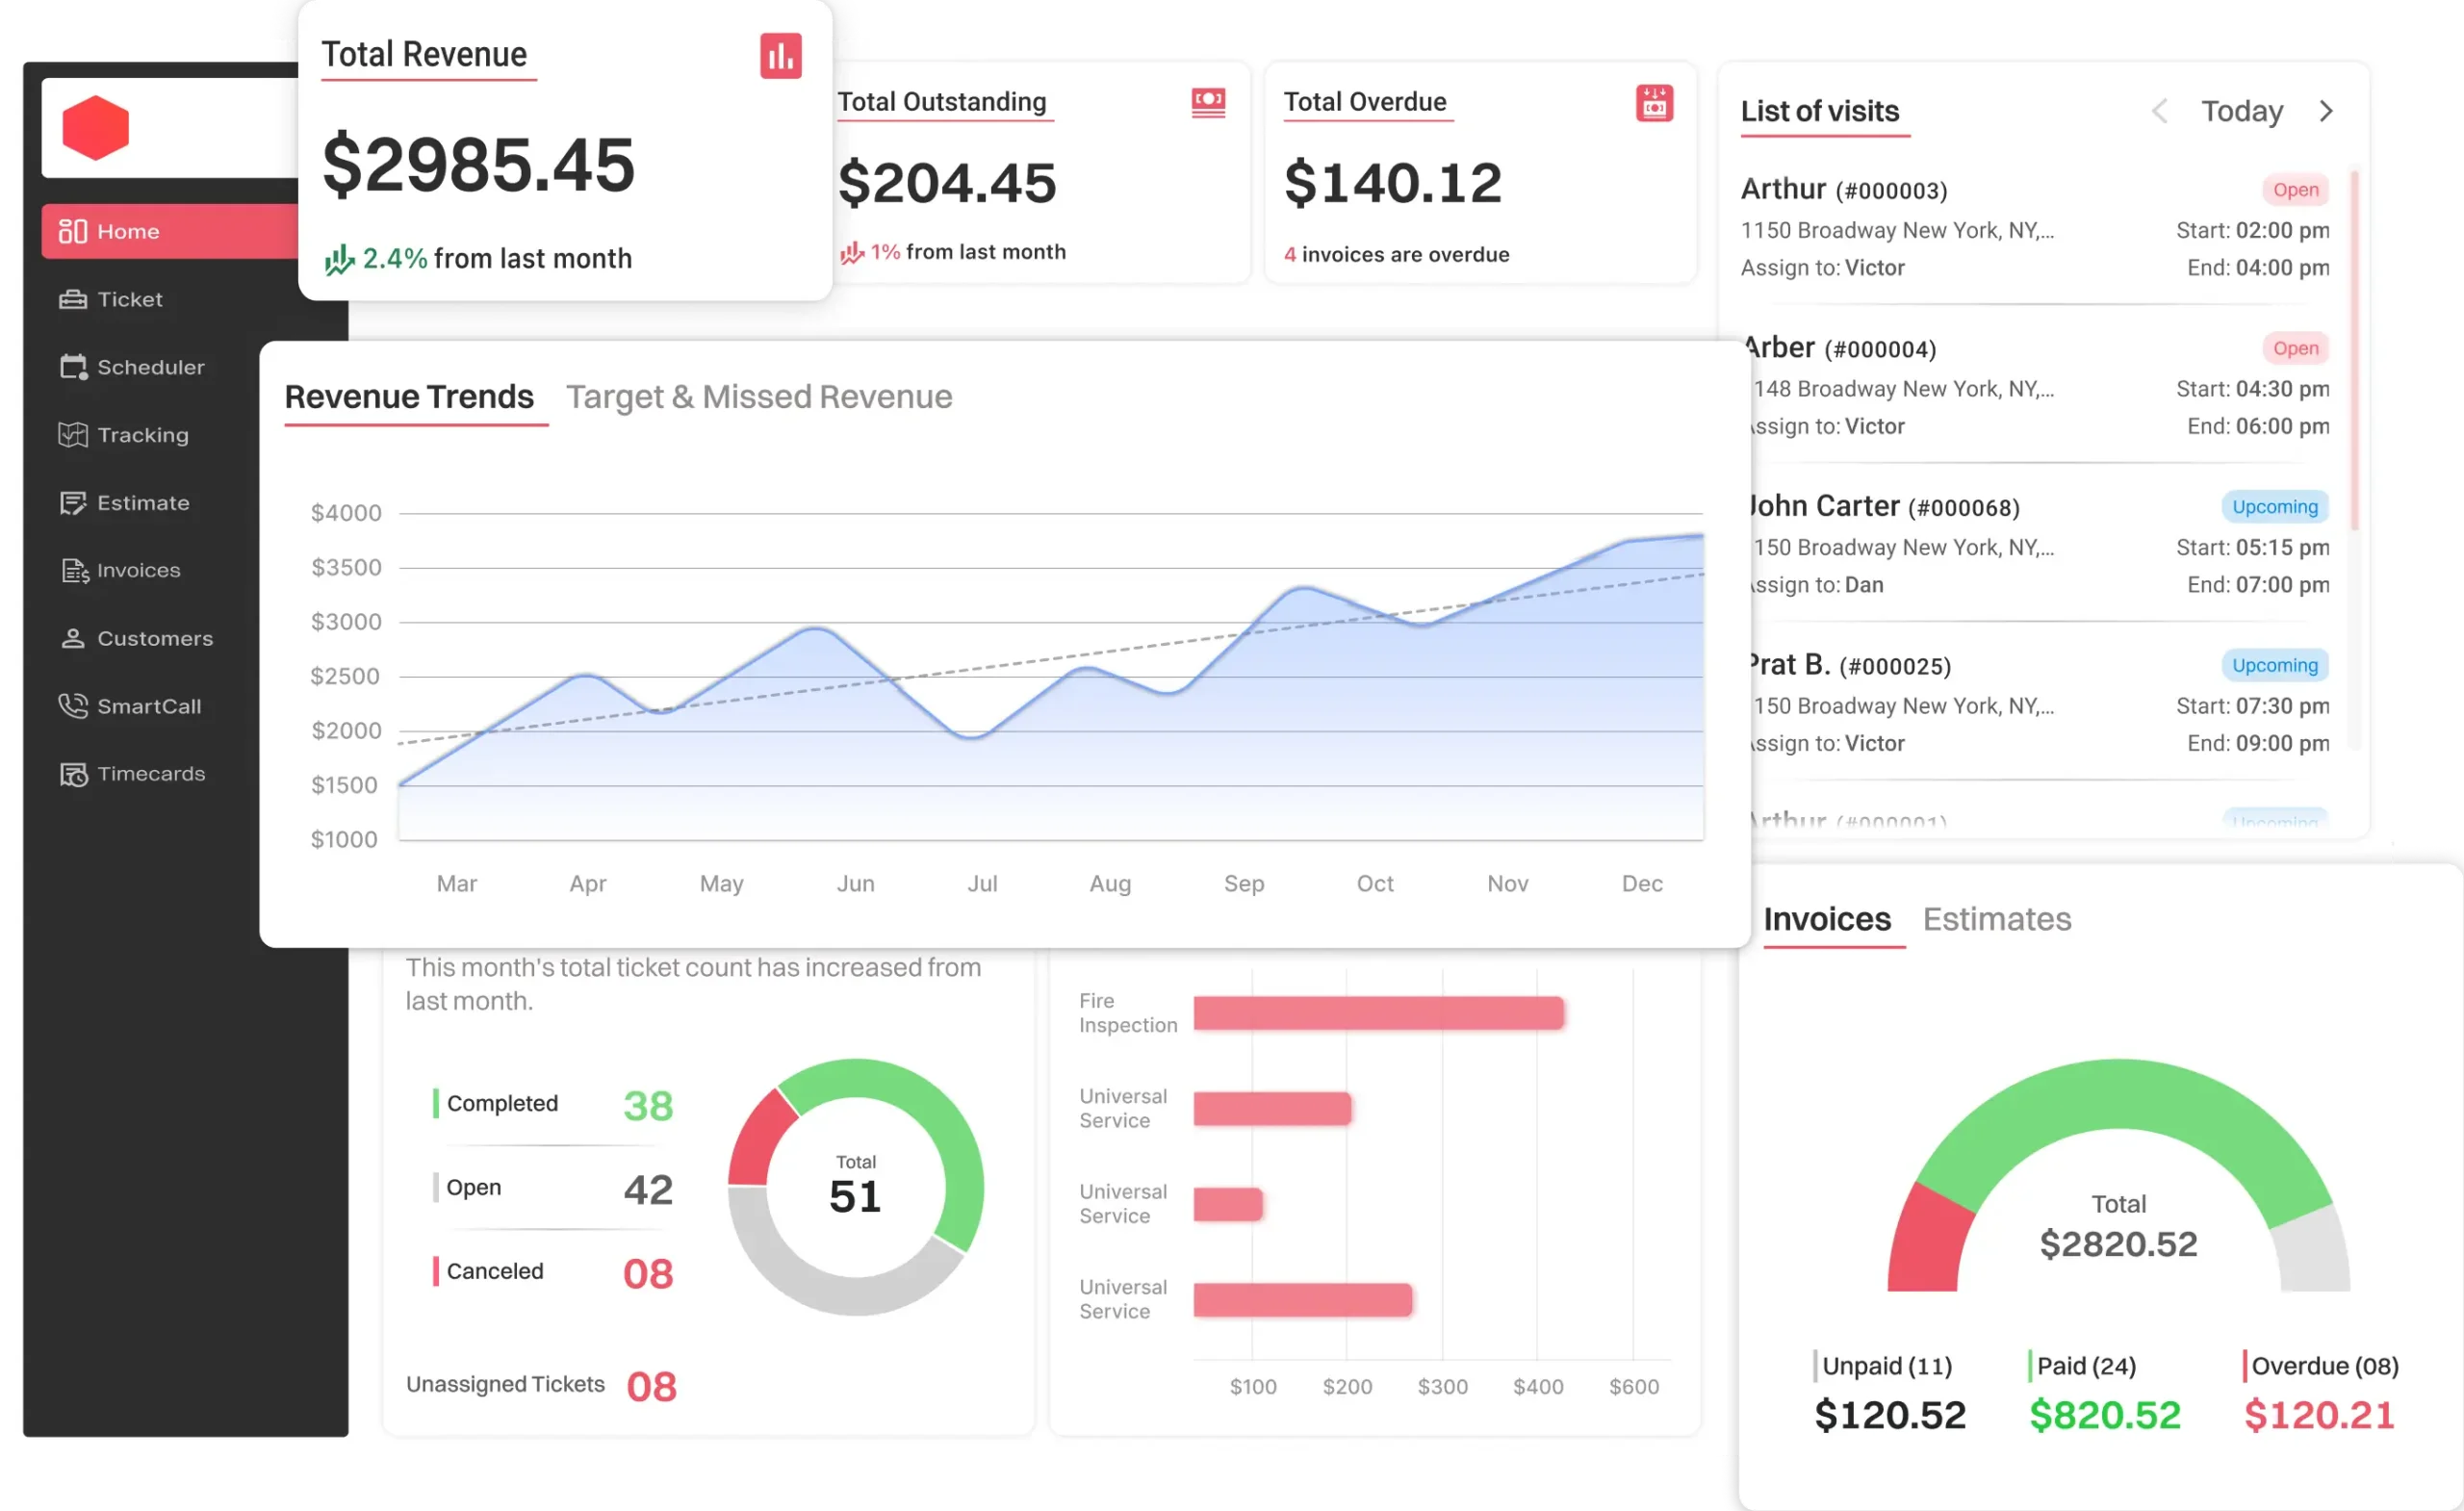
Task: Click the Total Revenue card title
Action: (424, 55)
